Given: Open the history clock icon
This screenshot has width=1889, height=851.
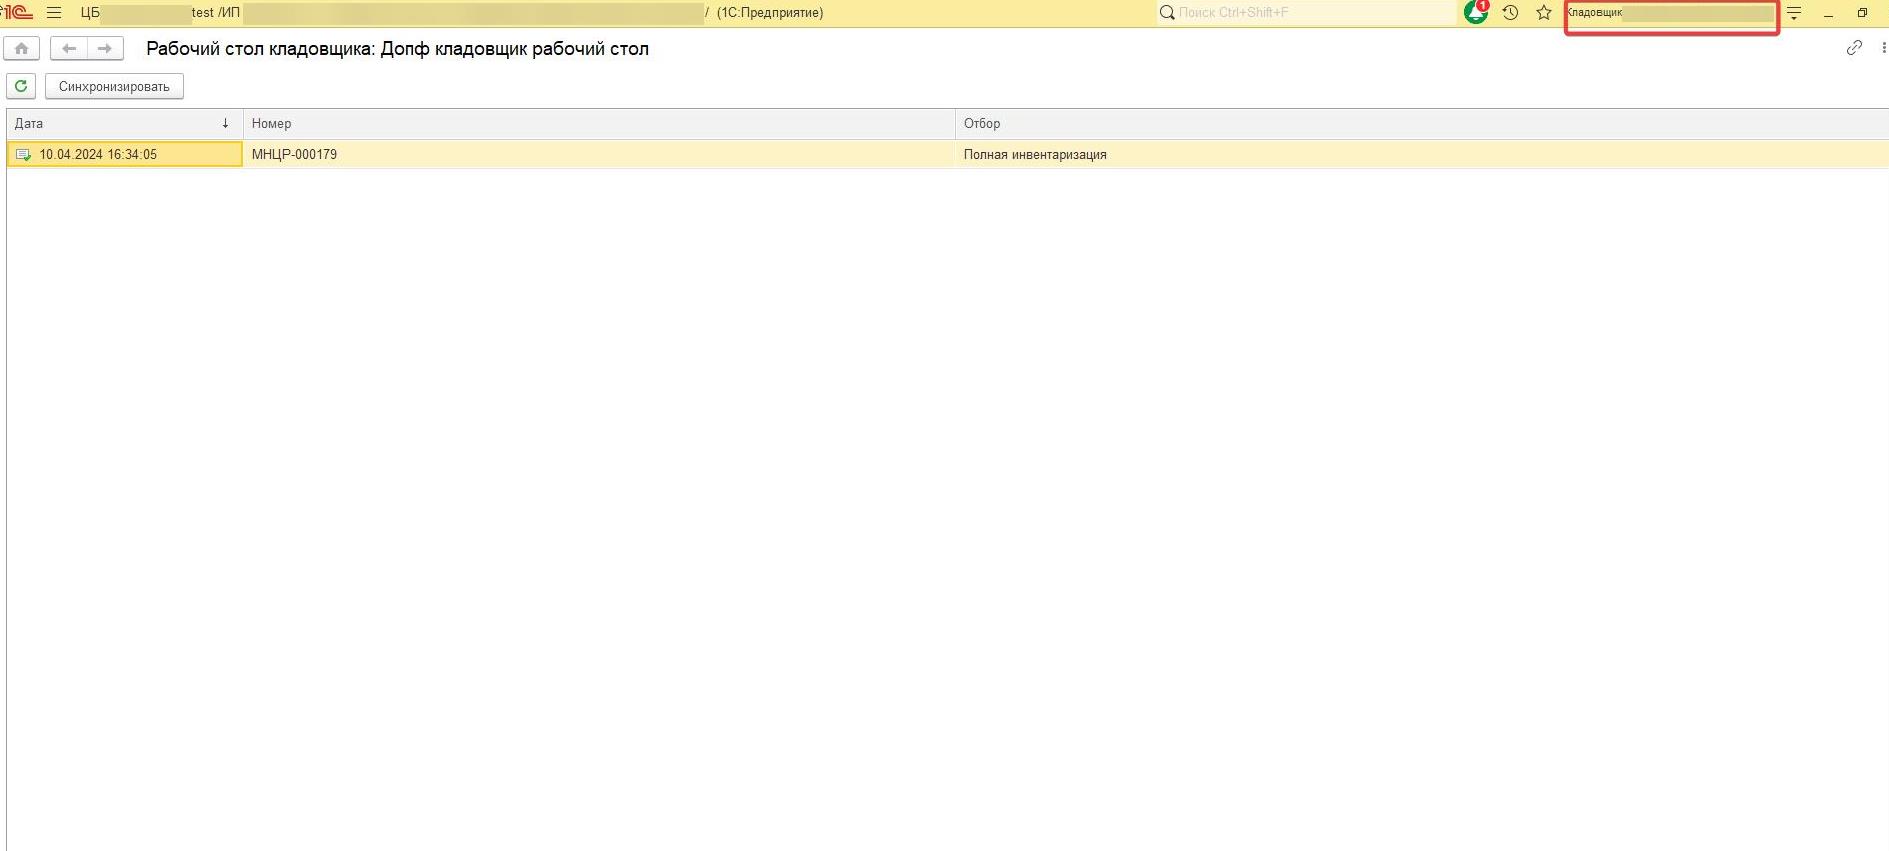Looking at the screenshot, I should pos(1510,13).
